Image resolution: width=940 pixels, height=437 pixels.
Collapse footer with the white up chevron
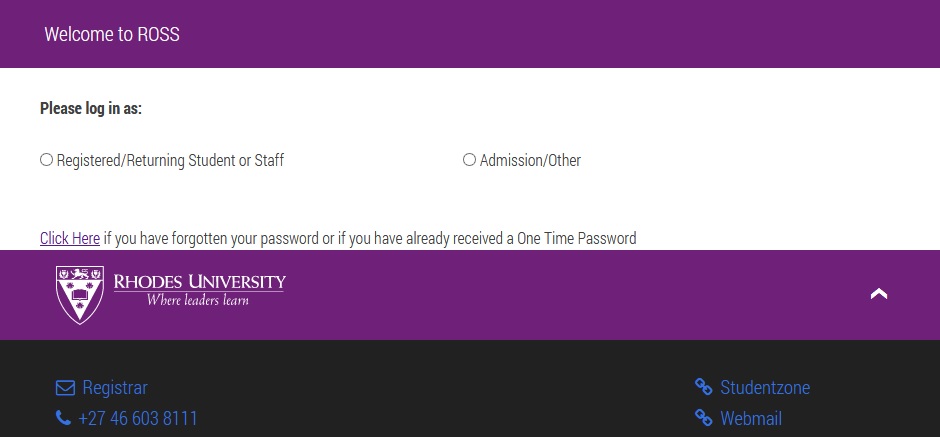pos(879,294)
